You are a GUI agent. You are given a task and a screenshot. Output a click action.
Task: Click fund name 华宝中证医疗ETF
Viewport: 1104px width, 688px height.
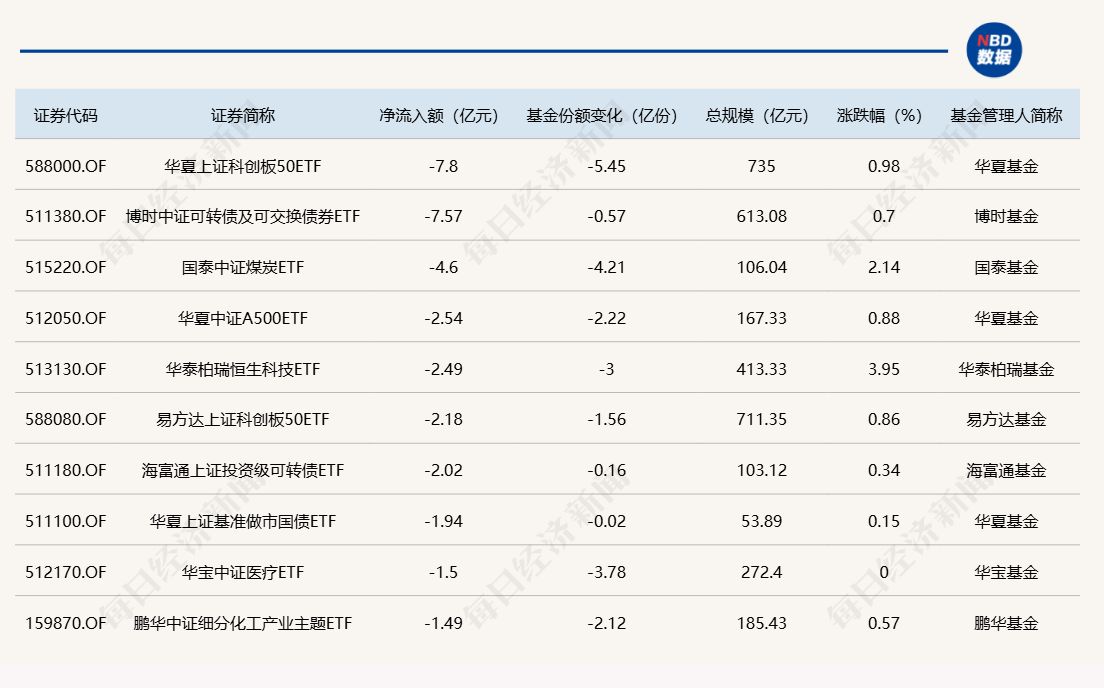click(x=243, y=572)
